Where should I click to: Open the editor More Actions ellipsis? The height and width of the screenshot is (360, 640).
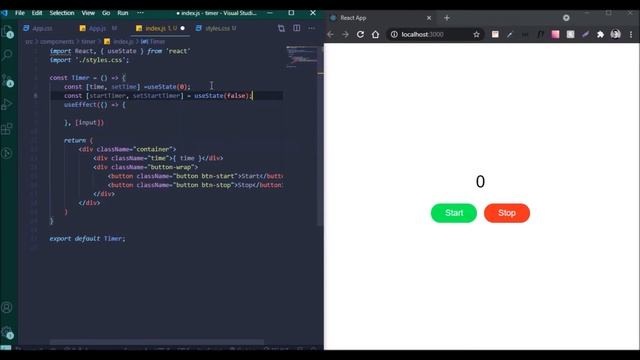tap(312, 28)
